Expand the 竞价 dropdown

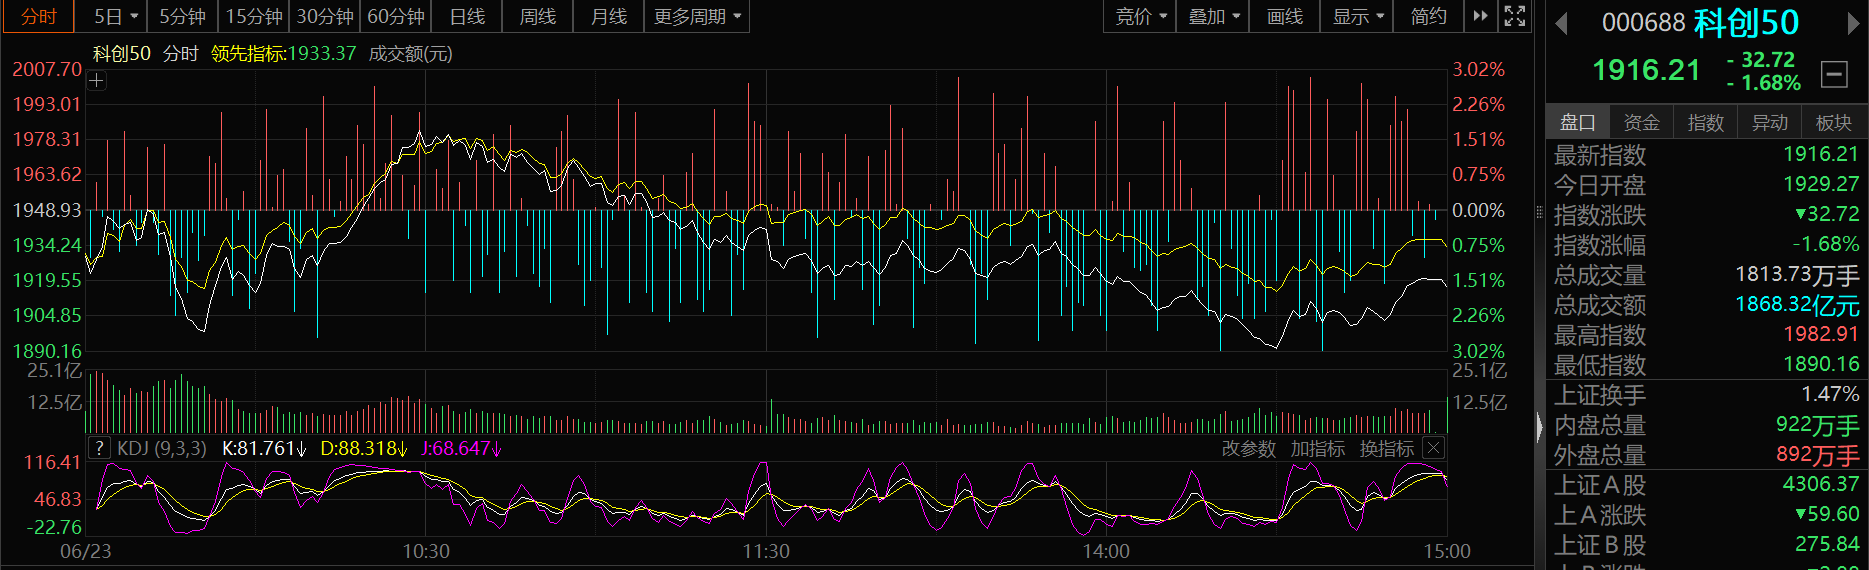point(1141,16)
